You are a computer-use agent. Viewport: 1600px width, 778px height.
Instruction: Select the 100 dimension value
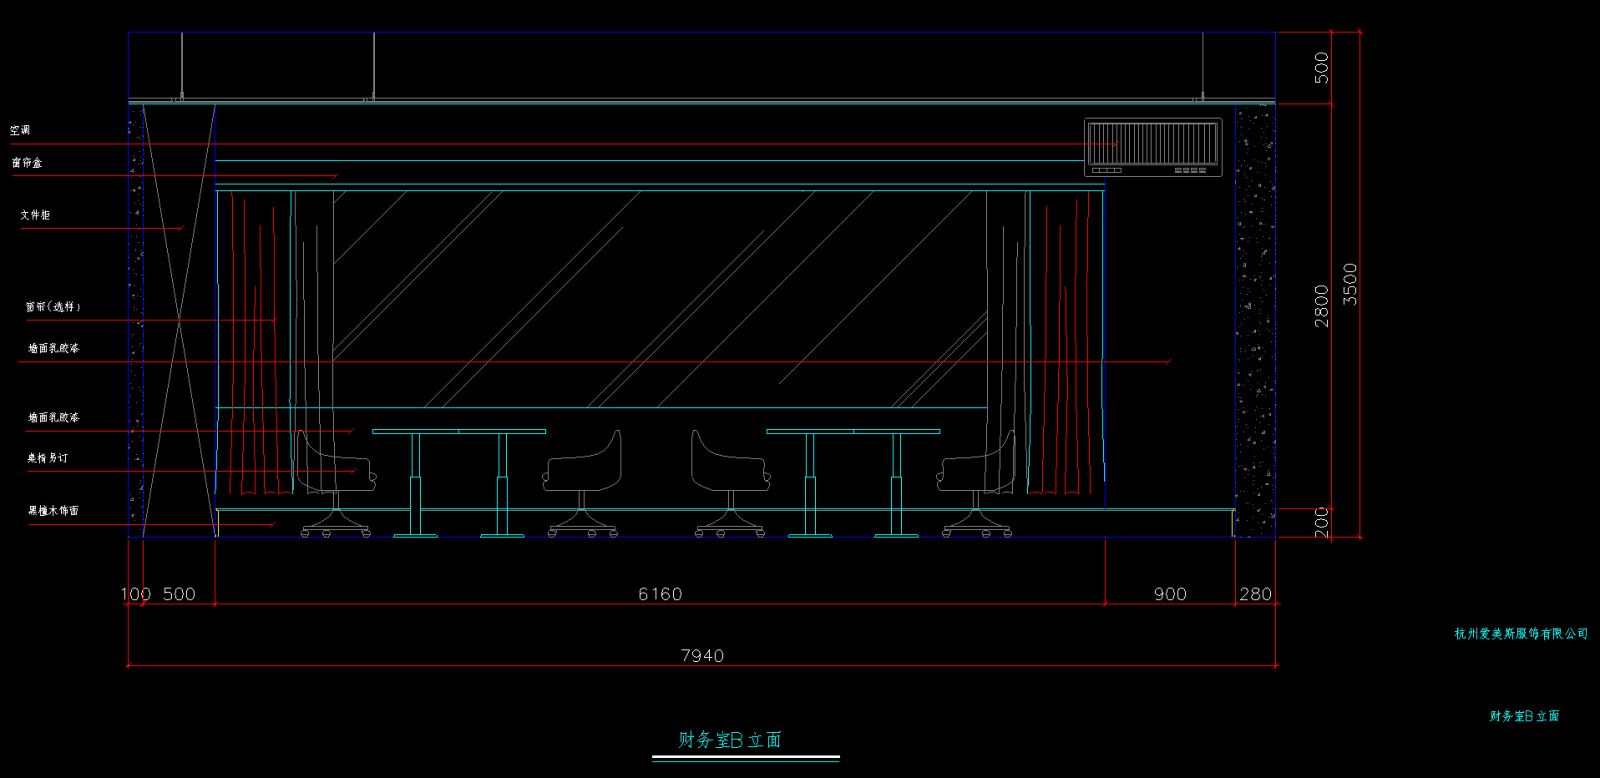click(x=136, y=594)
